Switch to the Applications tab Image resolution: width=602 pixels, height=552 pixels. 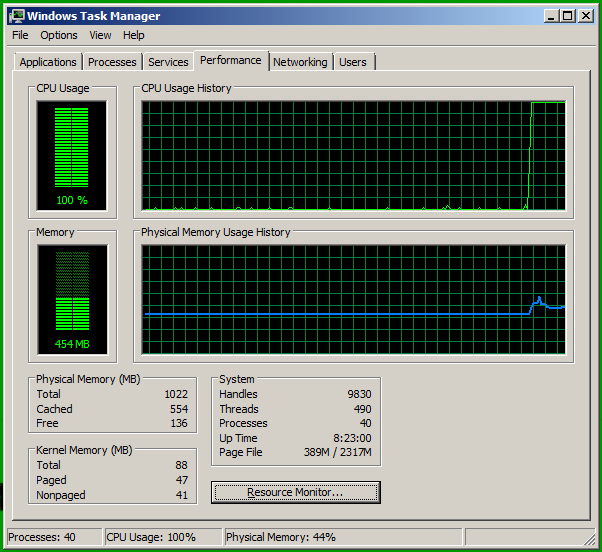[x=48, y=62]
